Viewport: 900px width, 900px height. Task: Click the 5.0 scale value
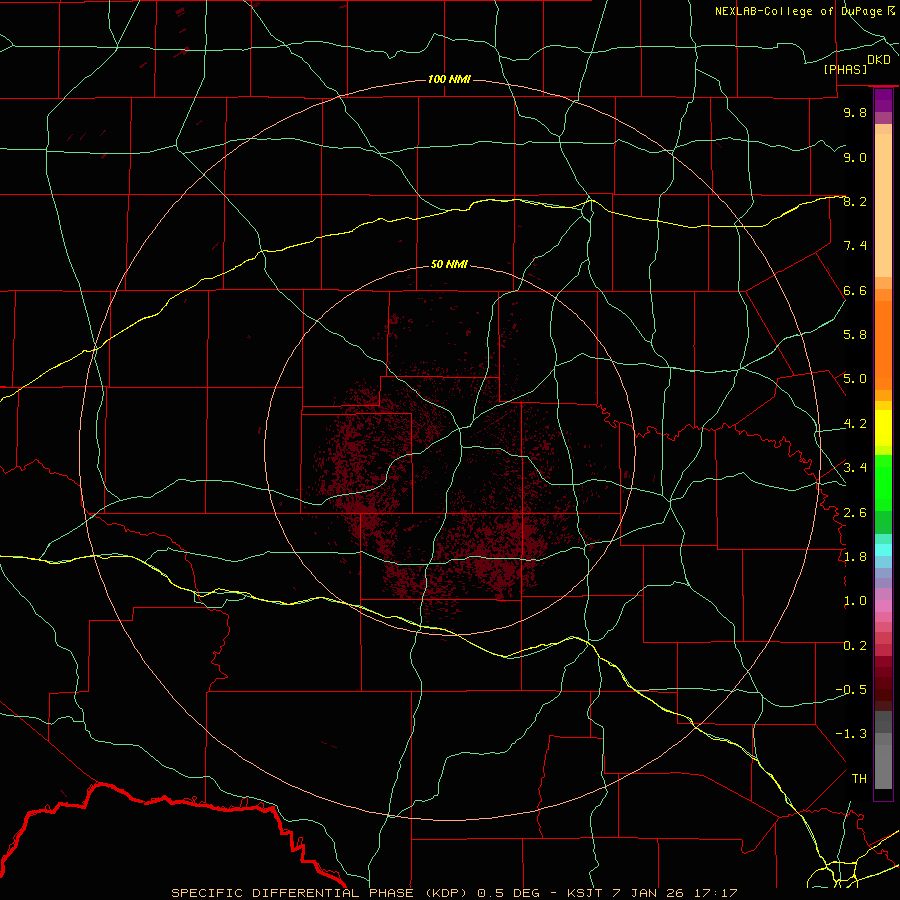point(855,379)
